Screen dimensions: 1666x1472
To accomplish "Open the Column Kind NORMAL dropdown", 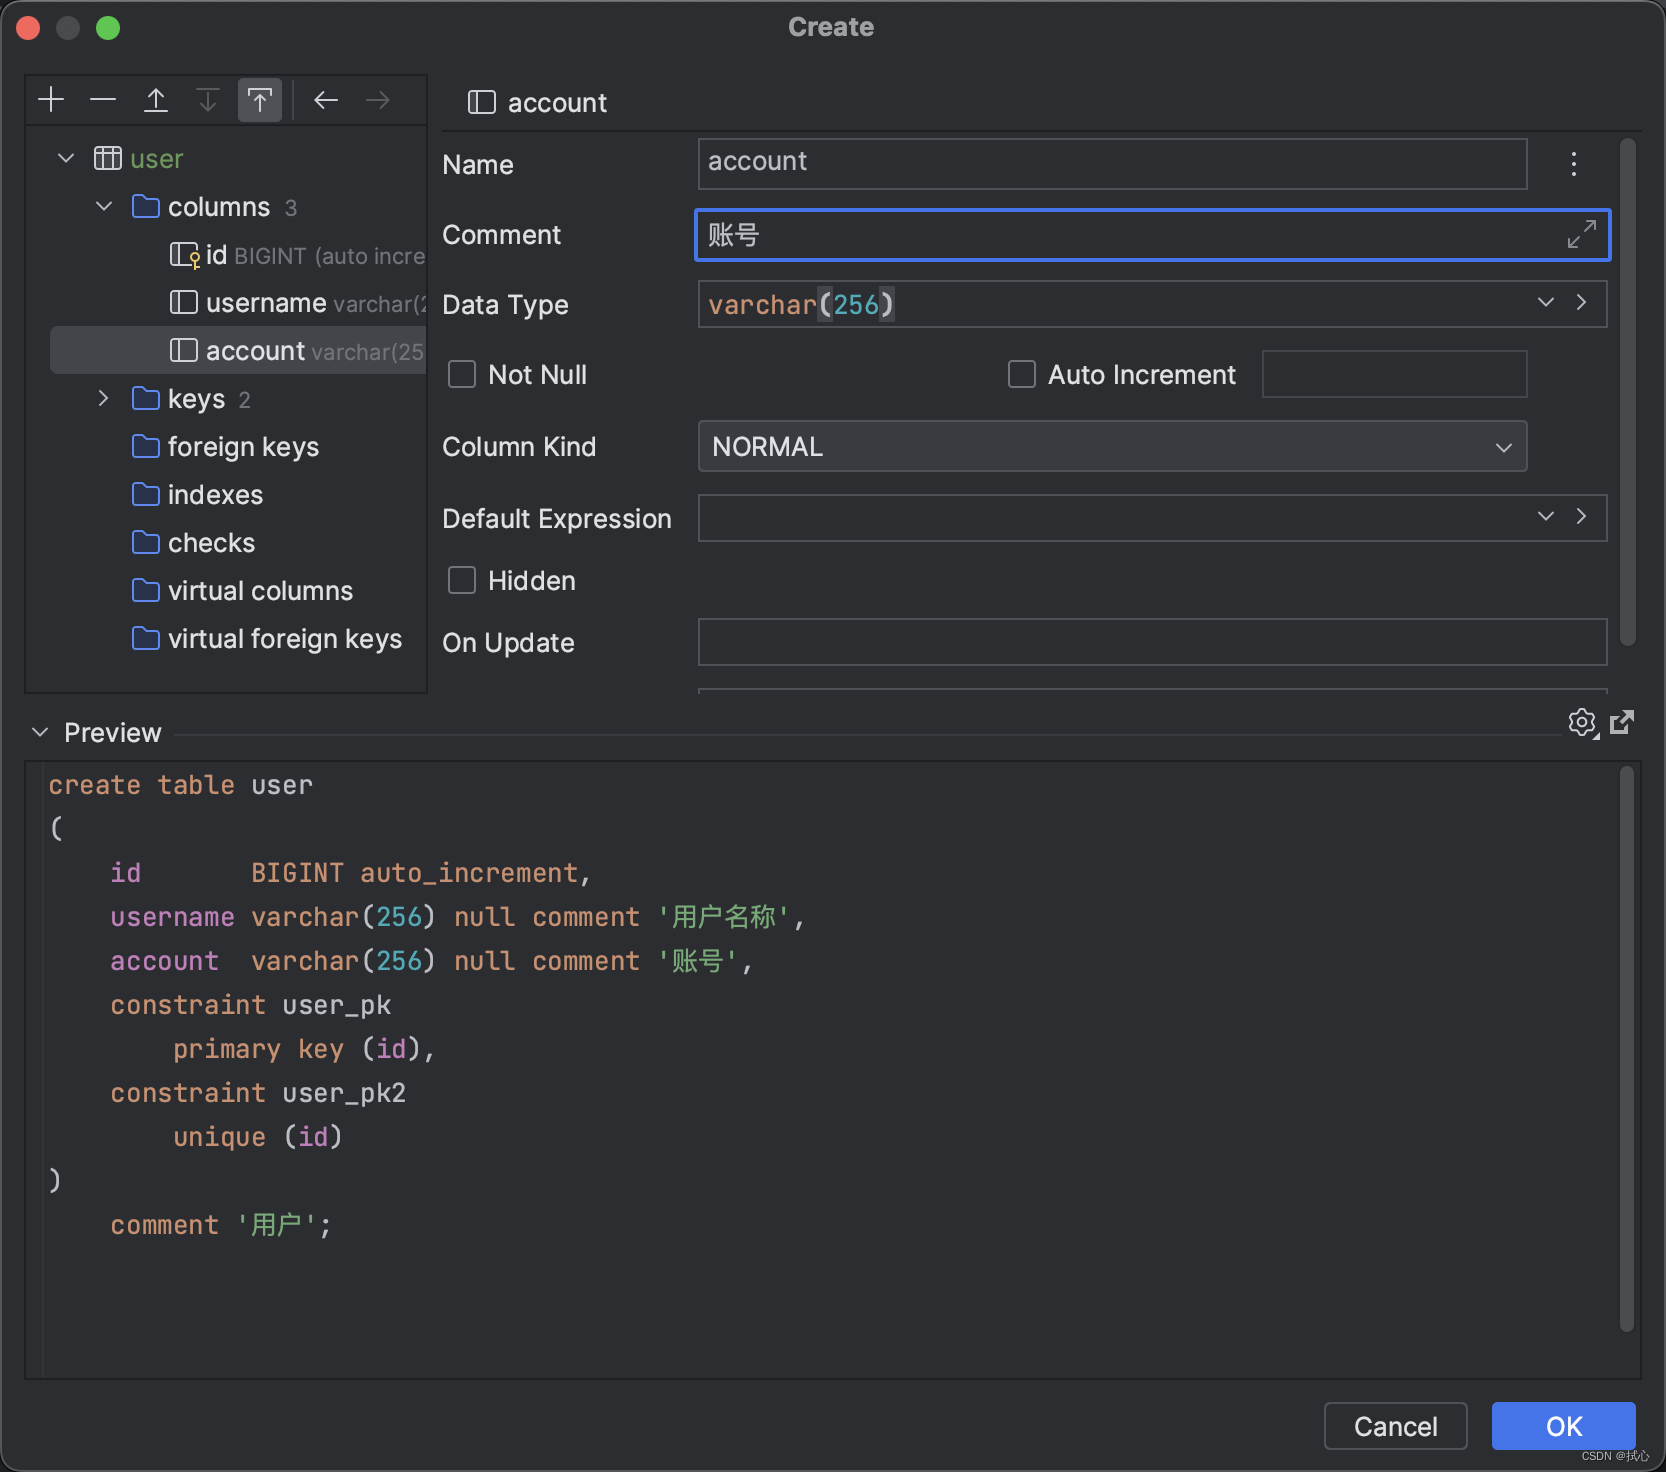I will (x=1112, y=446).
